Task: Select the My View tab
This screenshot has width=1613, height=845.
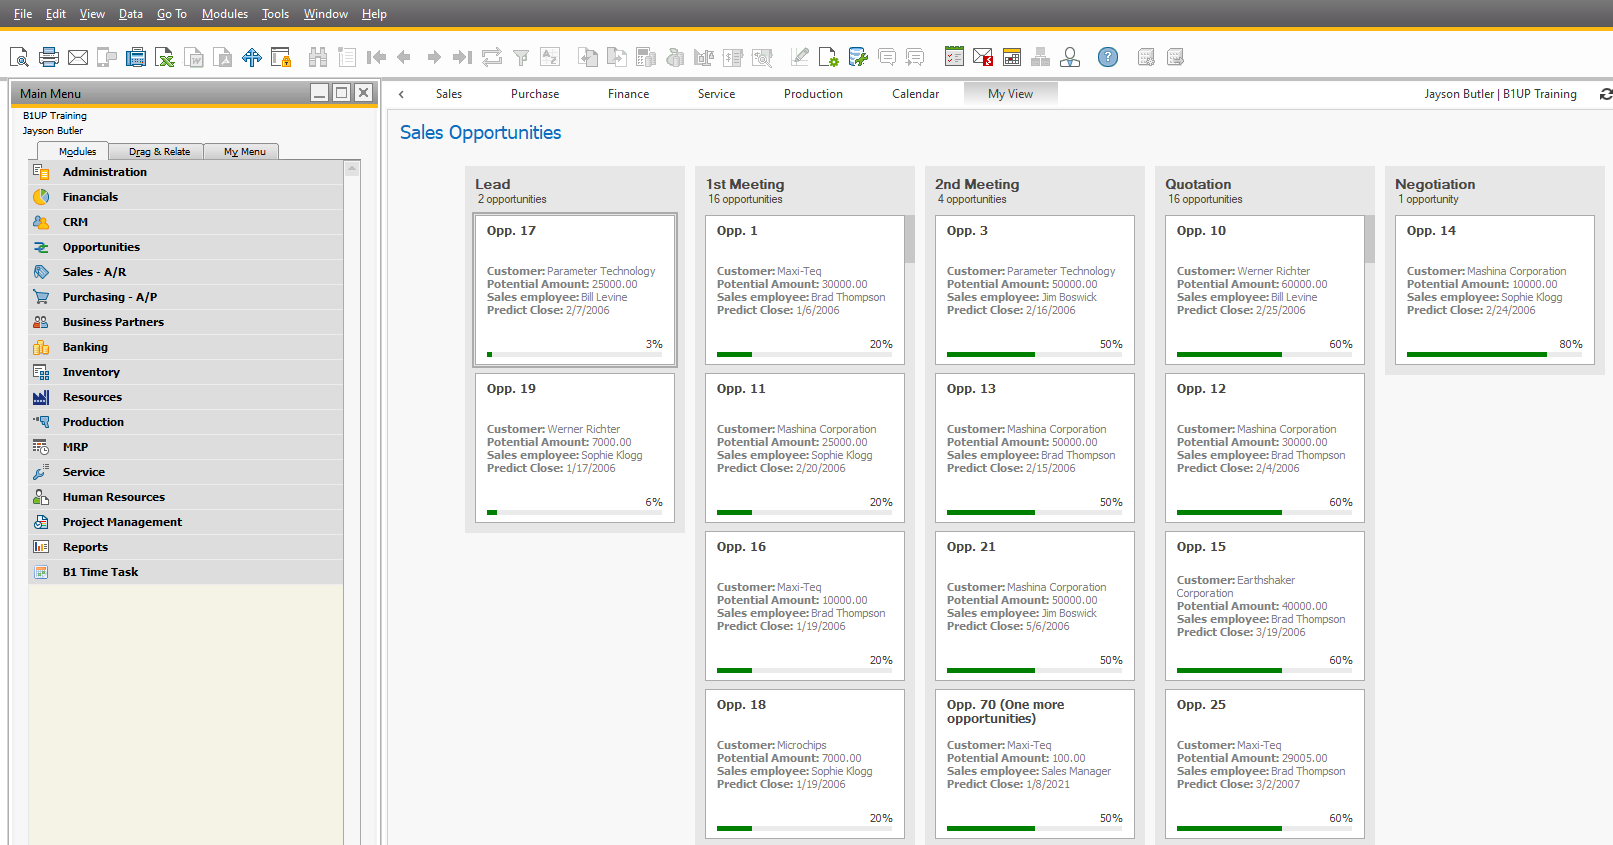Action: point(1010,94)
